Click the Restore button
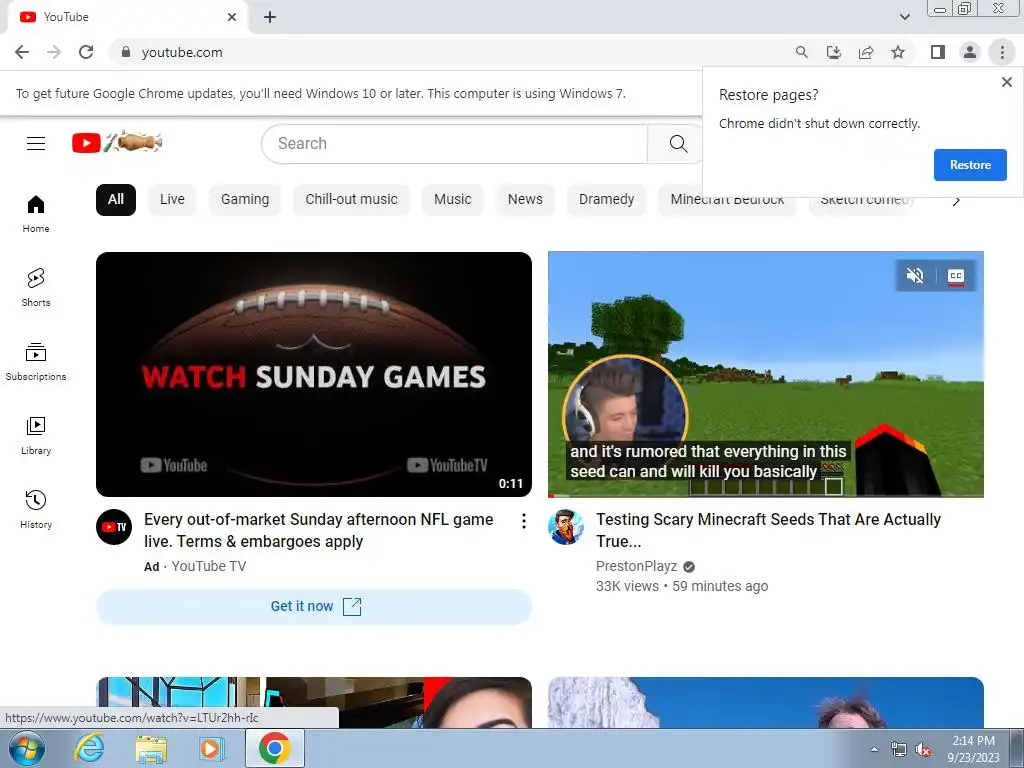This screenshot has height=768, width=1024. 970,165
